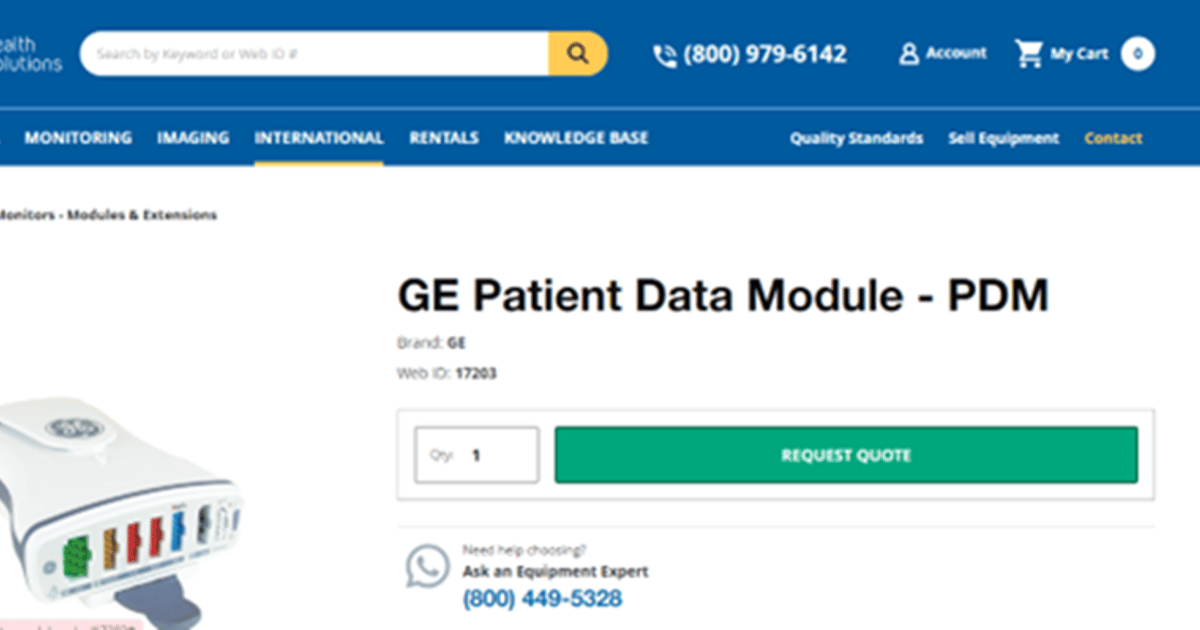The width and height of the screenshot is (1200, 630).
Task: Click the WhatsApp phone icon near Ask an Equipment Expert
Action: point(427,567)
